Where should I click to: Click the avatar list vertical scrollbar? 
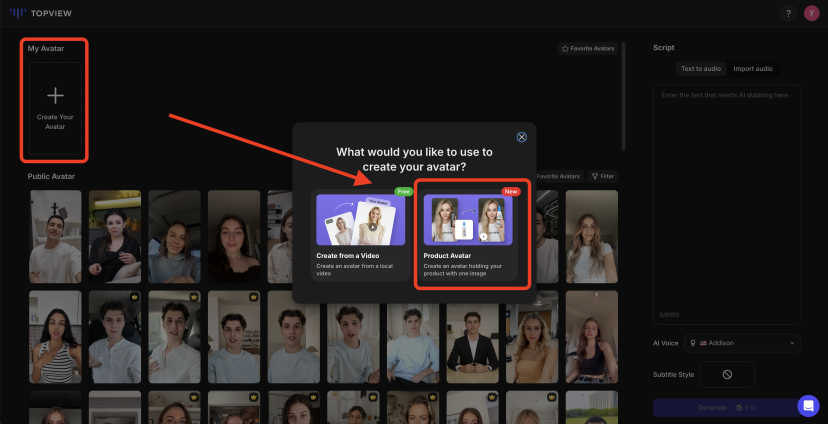coord(624,95)
